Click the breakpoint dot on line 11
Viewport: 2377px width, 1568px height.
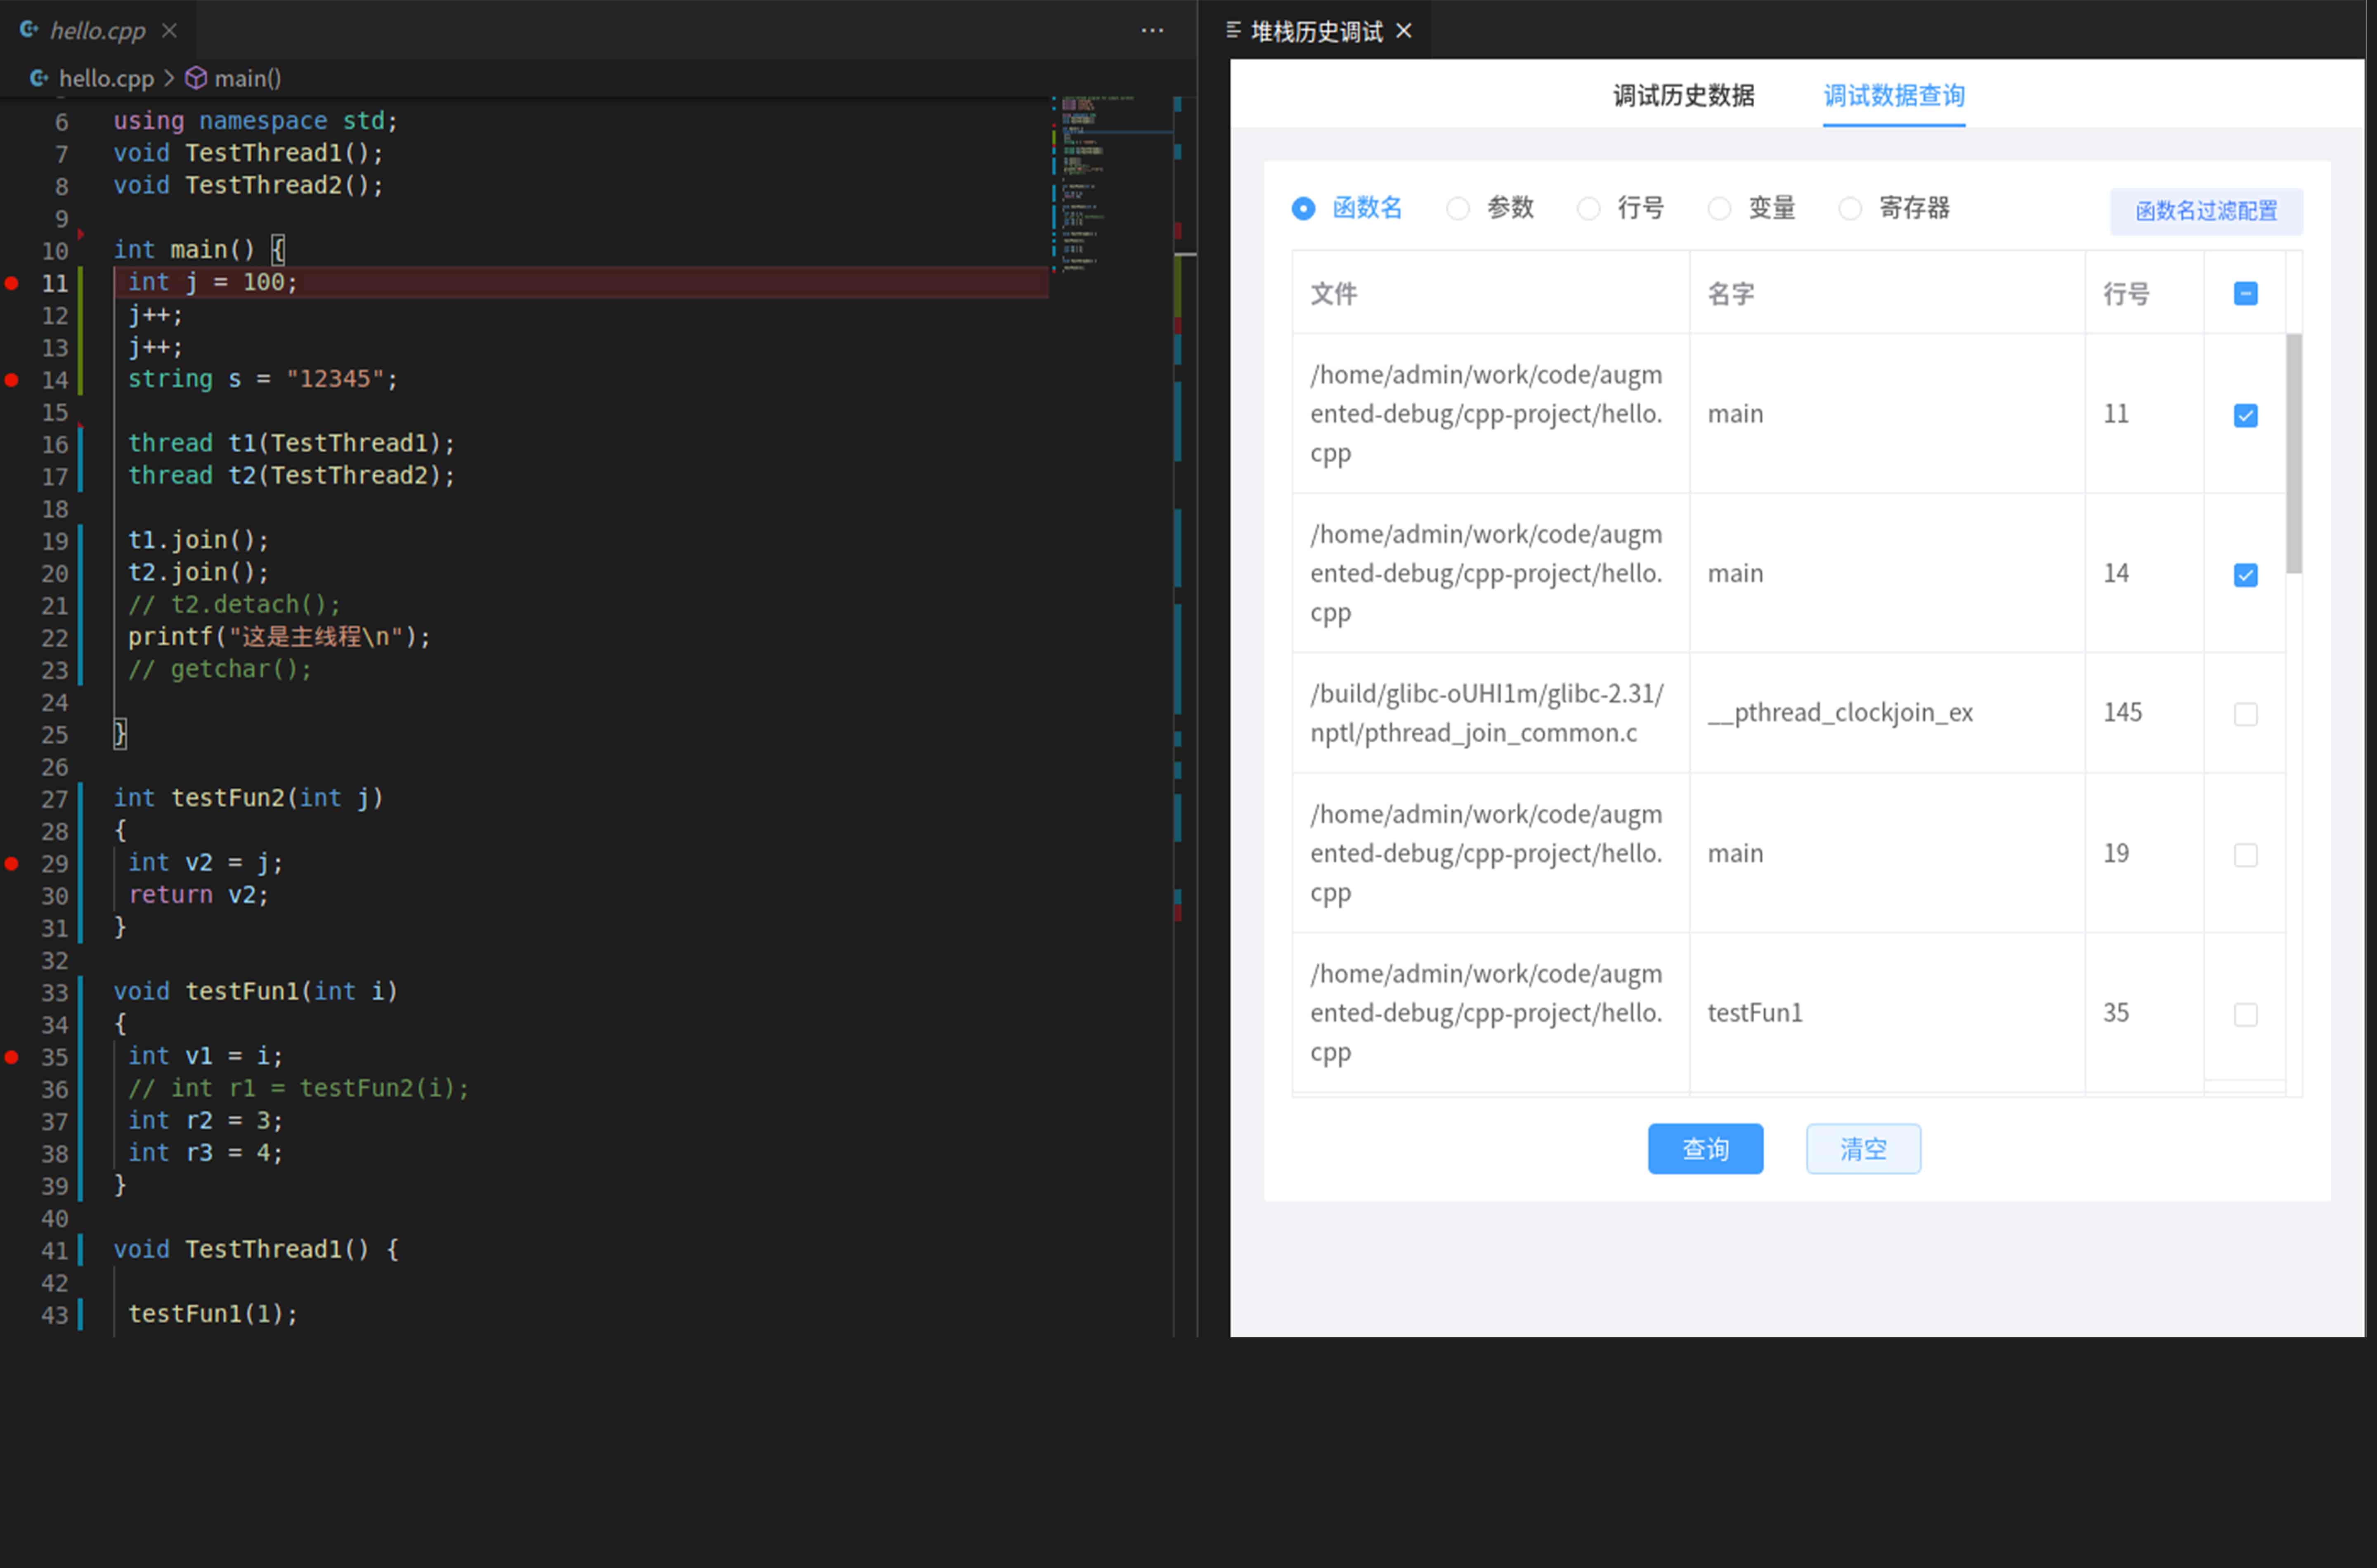tap(12, 283)
